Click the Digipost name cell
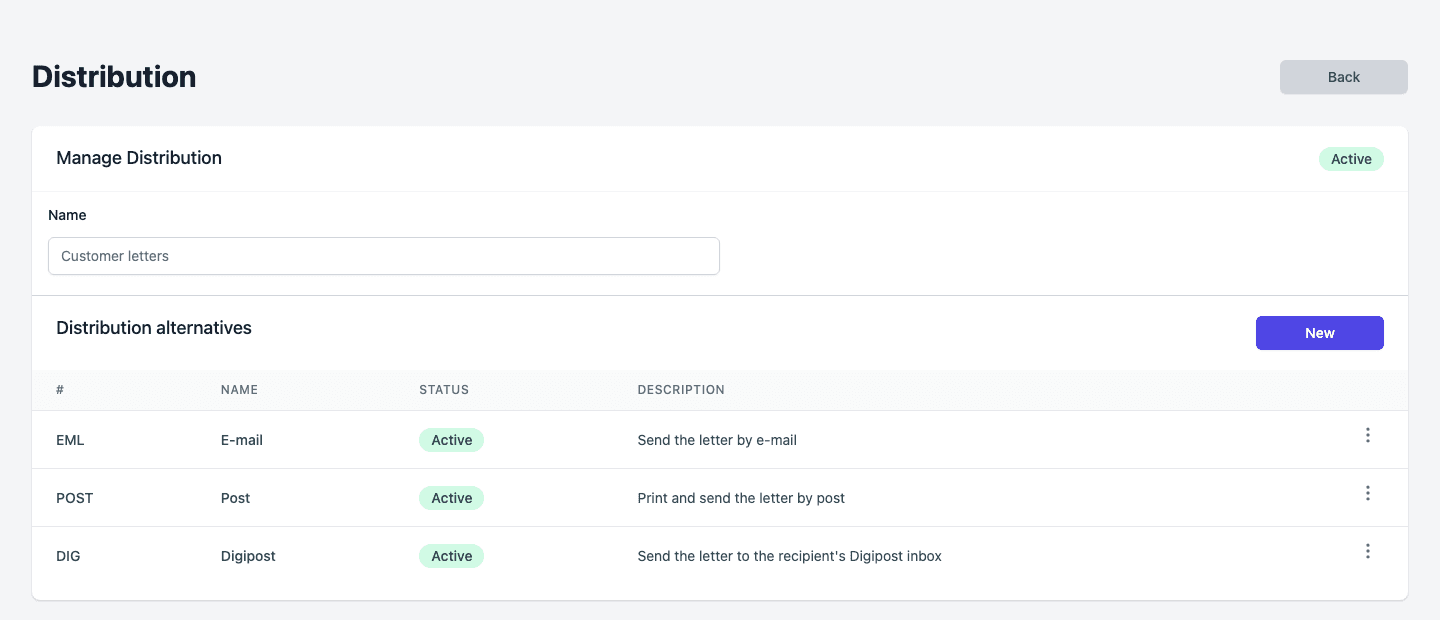This screenshot has width=1440, height=620. tap(248, 556)
